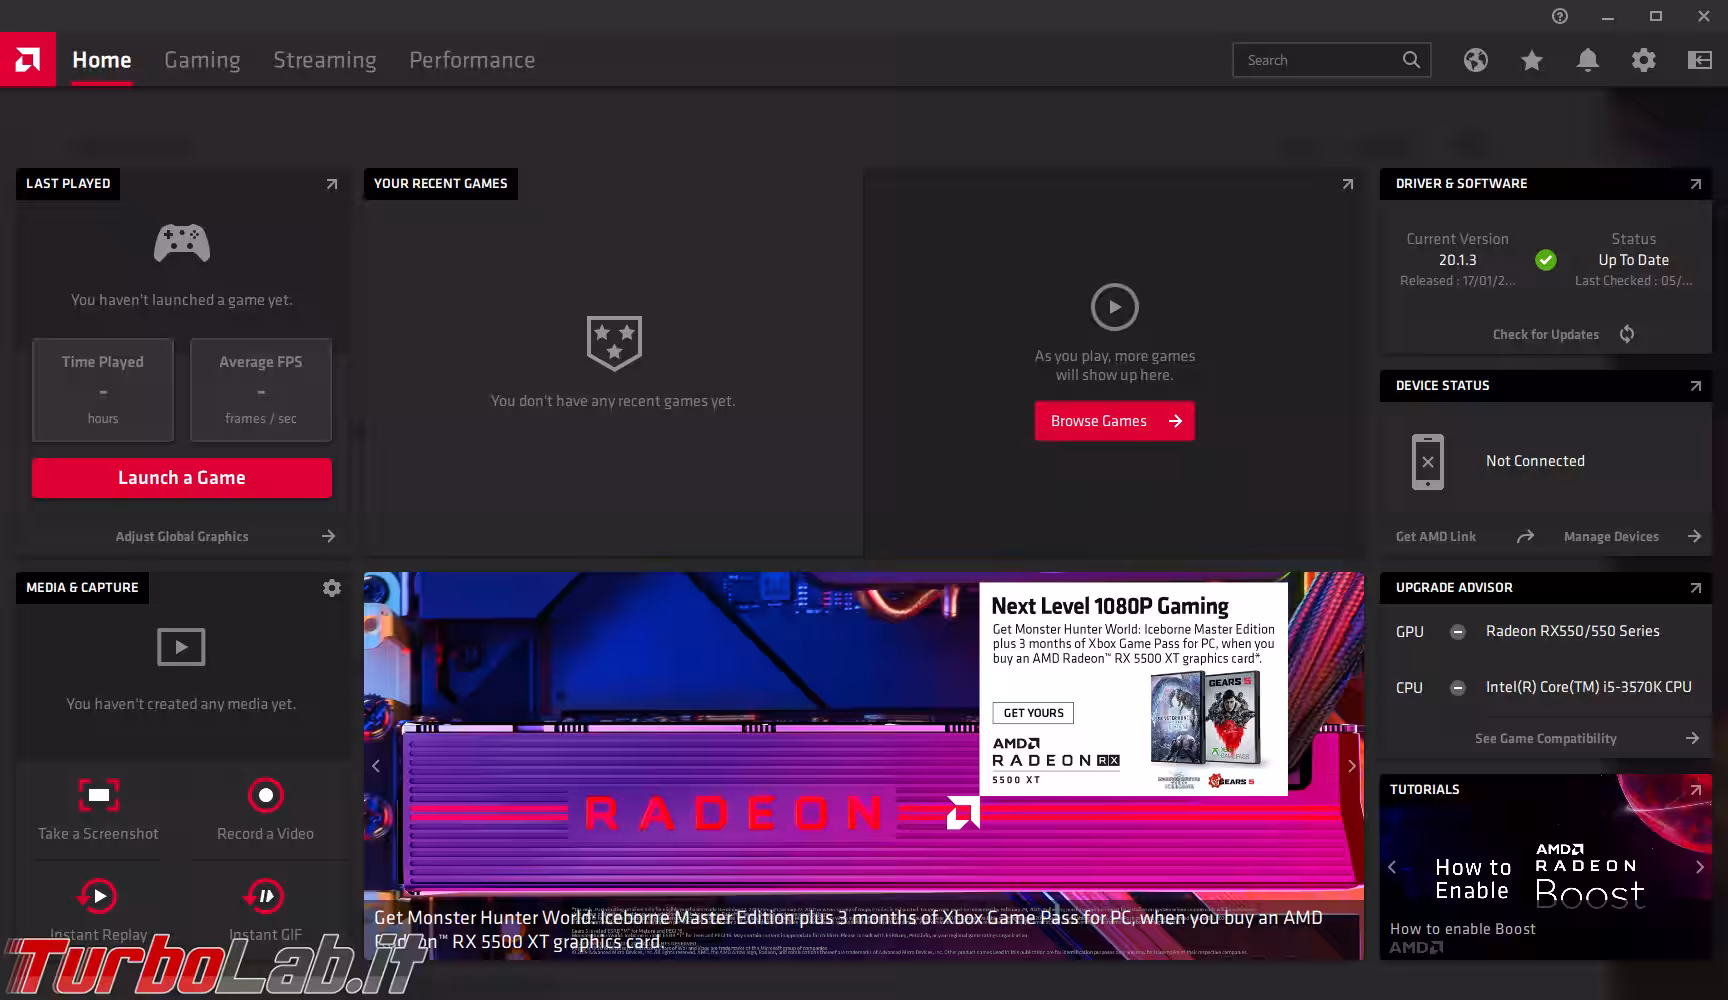The image size is (1728, 1000).
Task: Open the notifications bell
Action: coord(1587,60)
